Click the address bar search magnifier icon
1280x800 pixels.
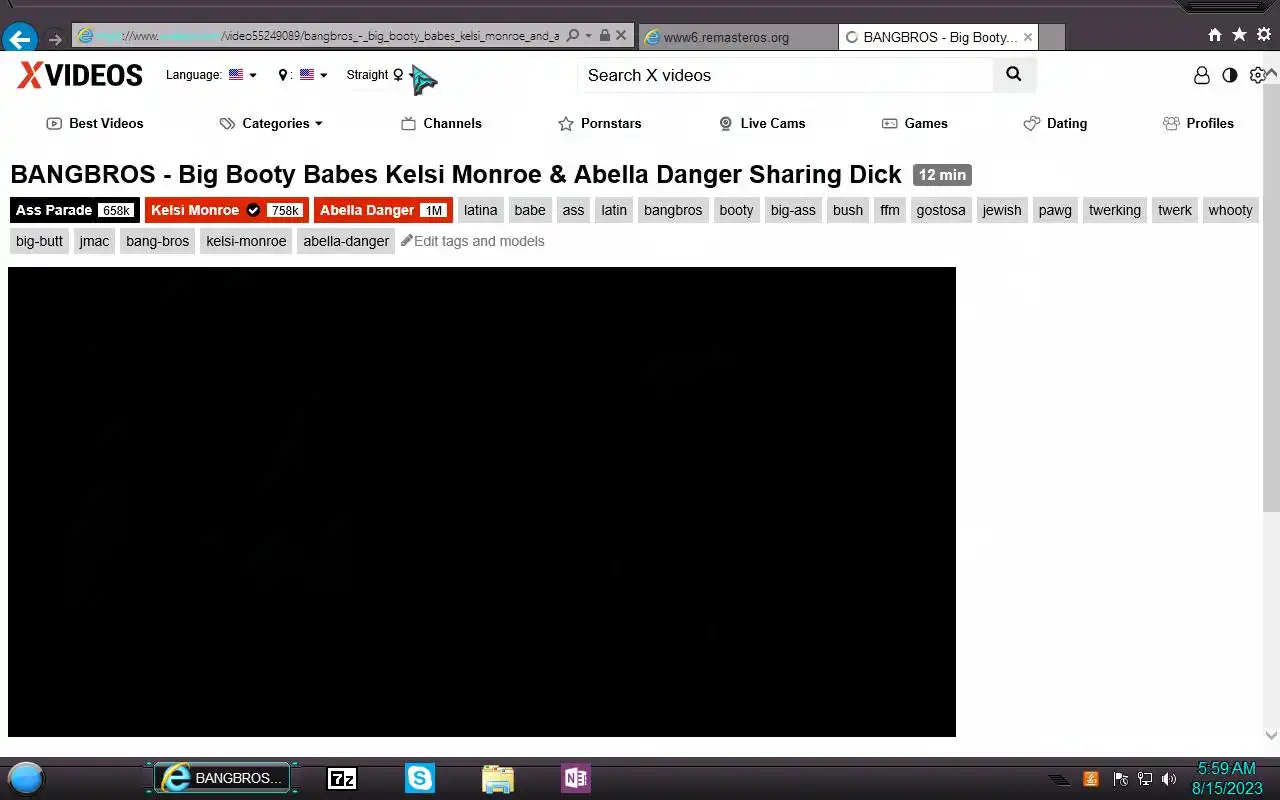[x=573, y=36]
